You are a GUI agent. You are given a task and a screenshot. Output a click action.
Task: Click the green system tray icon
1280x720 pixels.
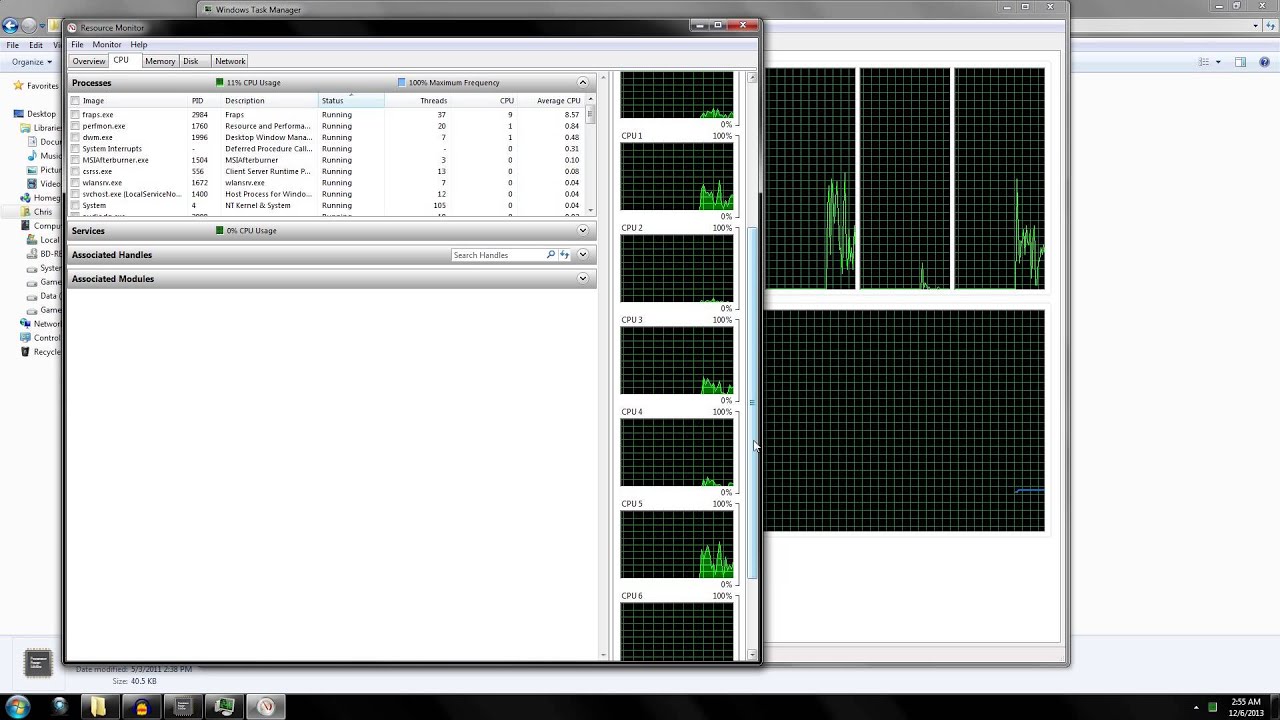tap(1212, 708)
